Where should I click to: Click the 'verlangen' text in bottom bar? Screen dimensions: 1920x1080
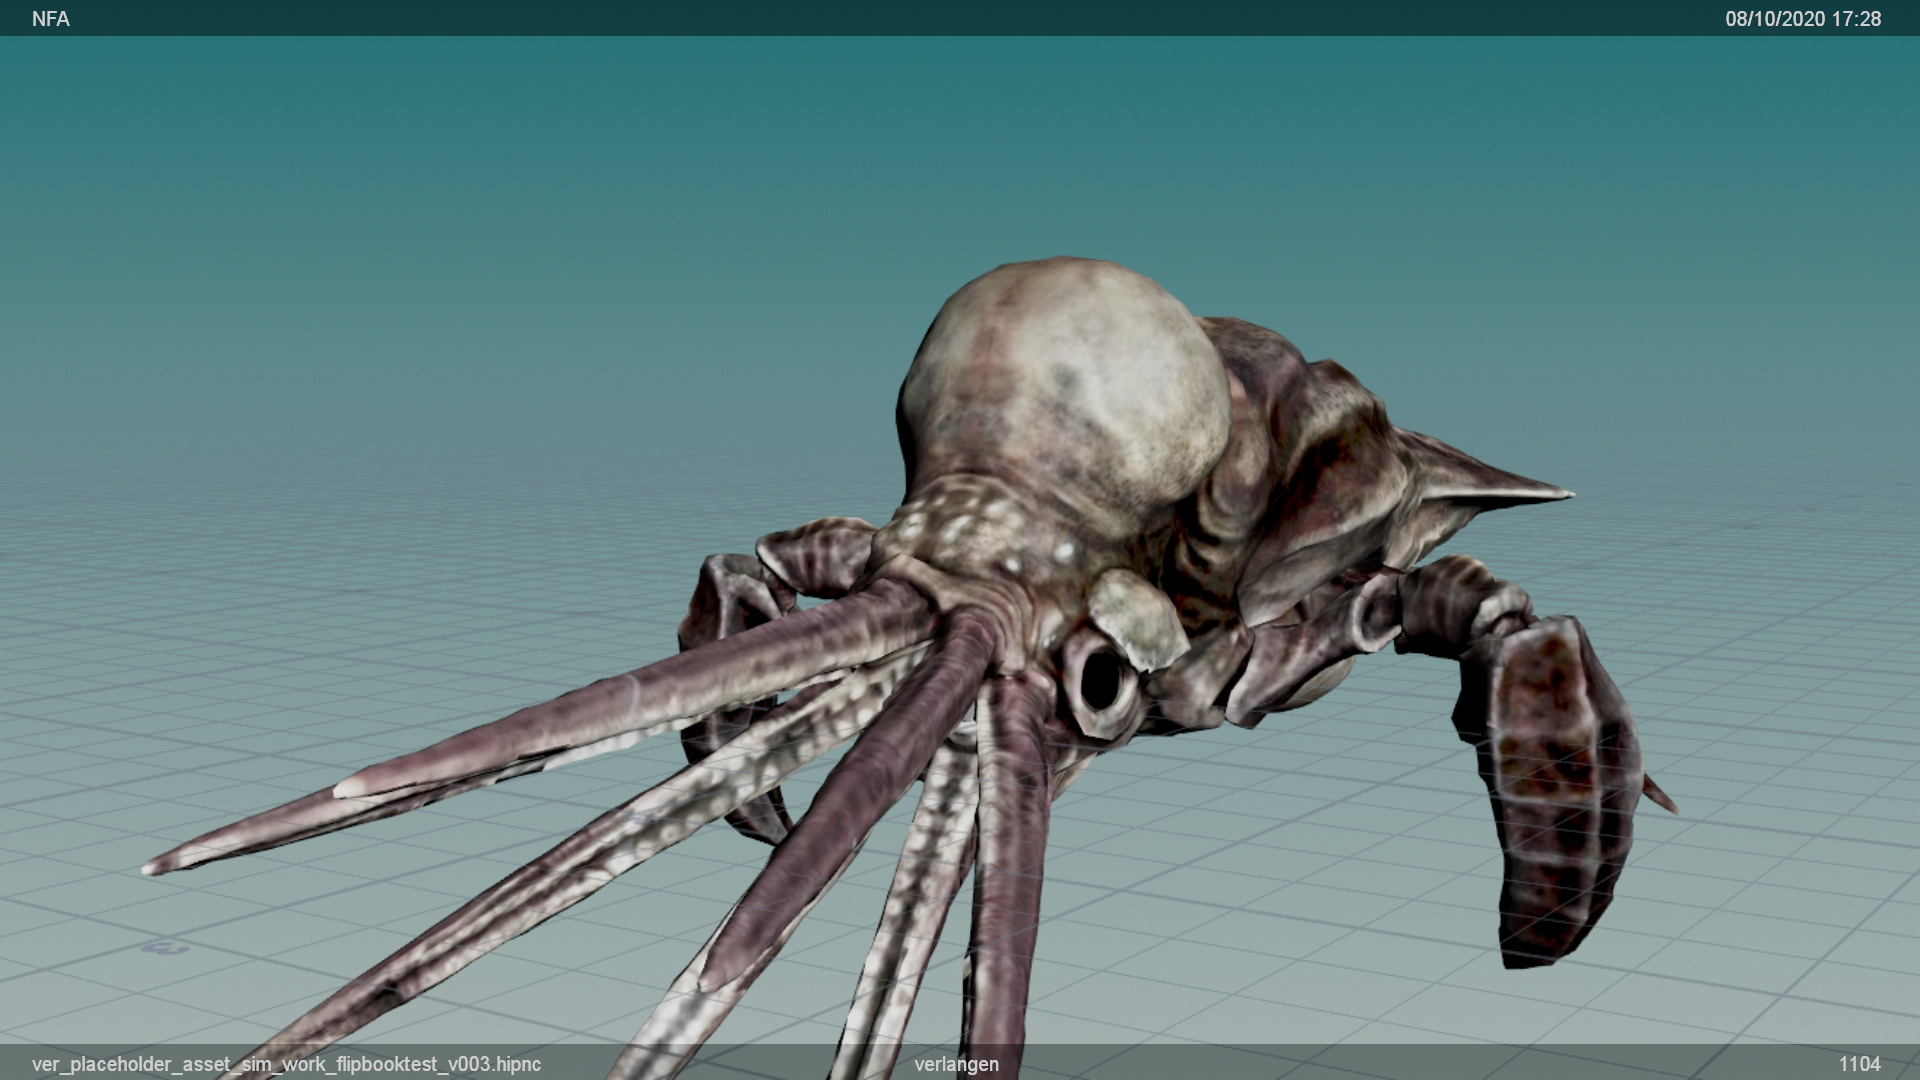[x=956, y=1064]
